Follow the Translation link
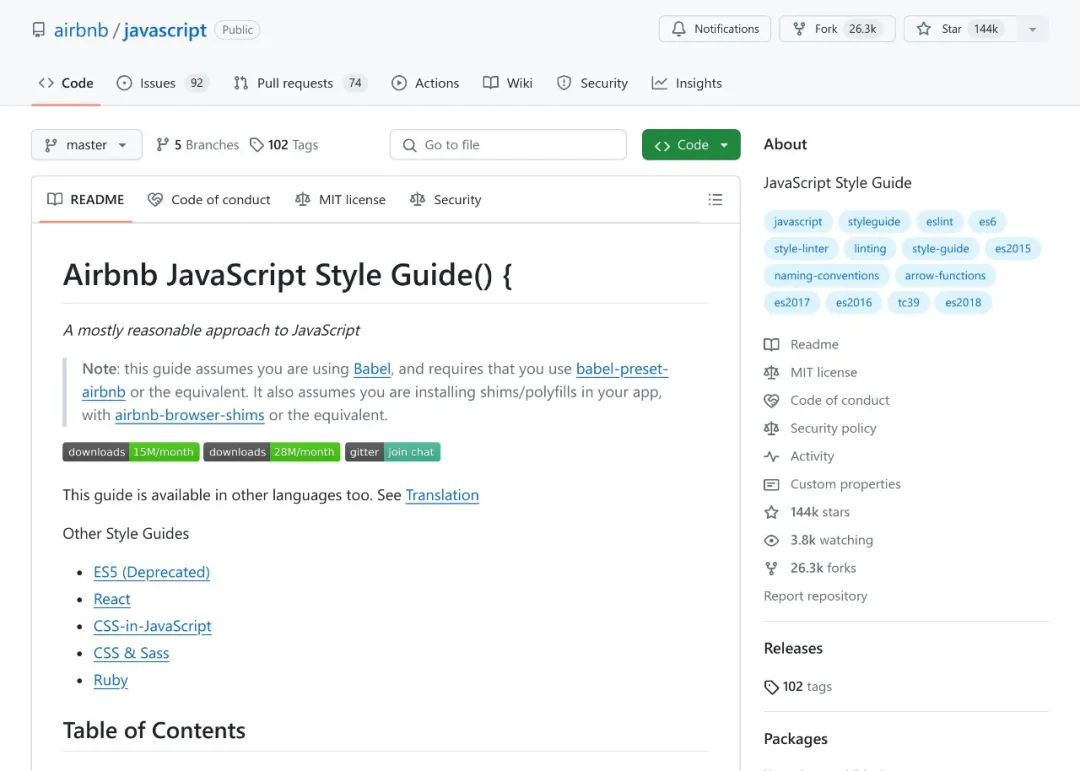 (442, 495)
